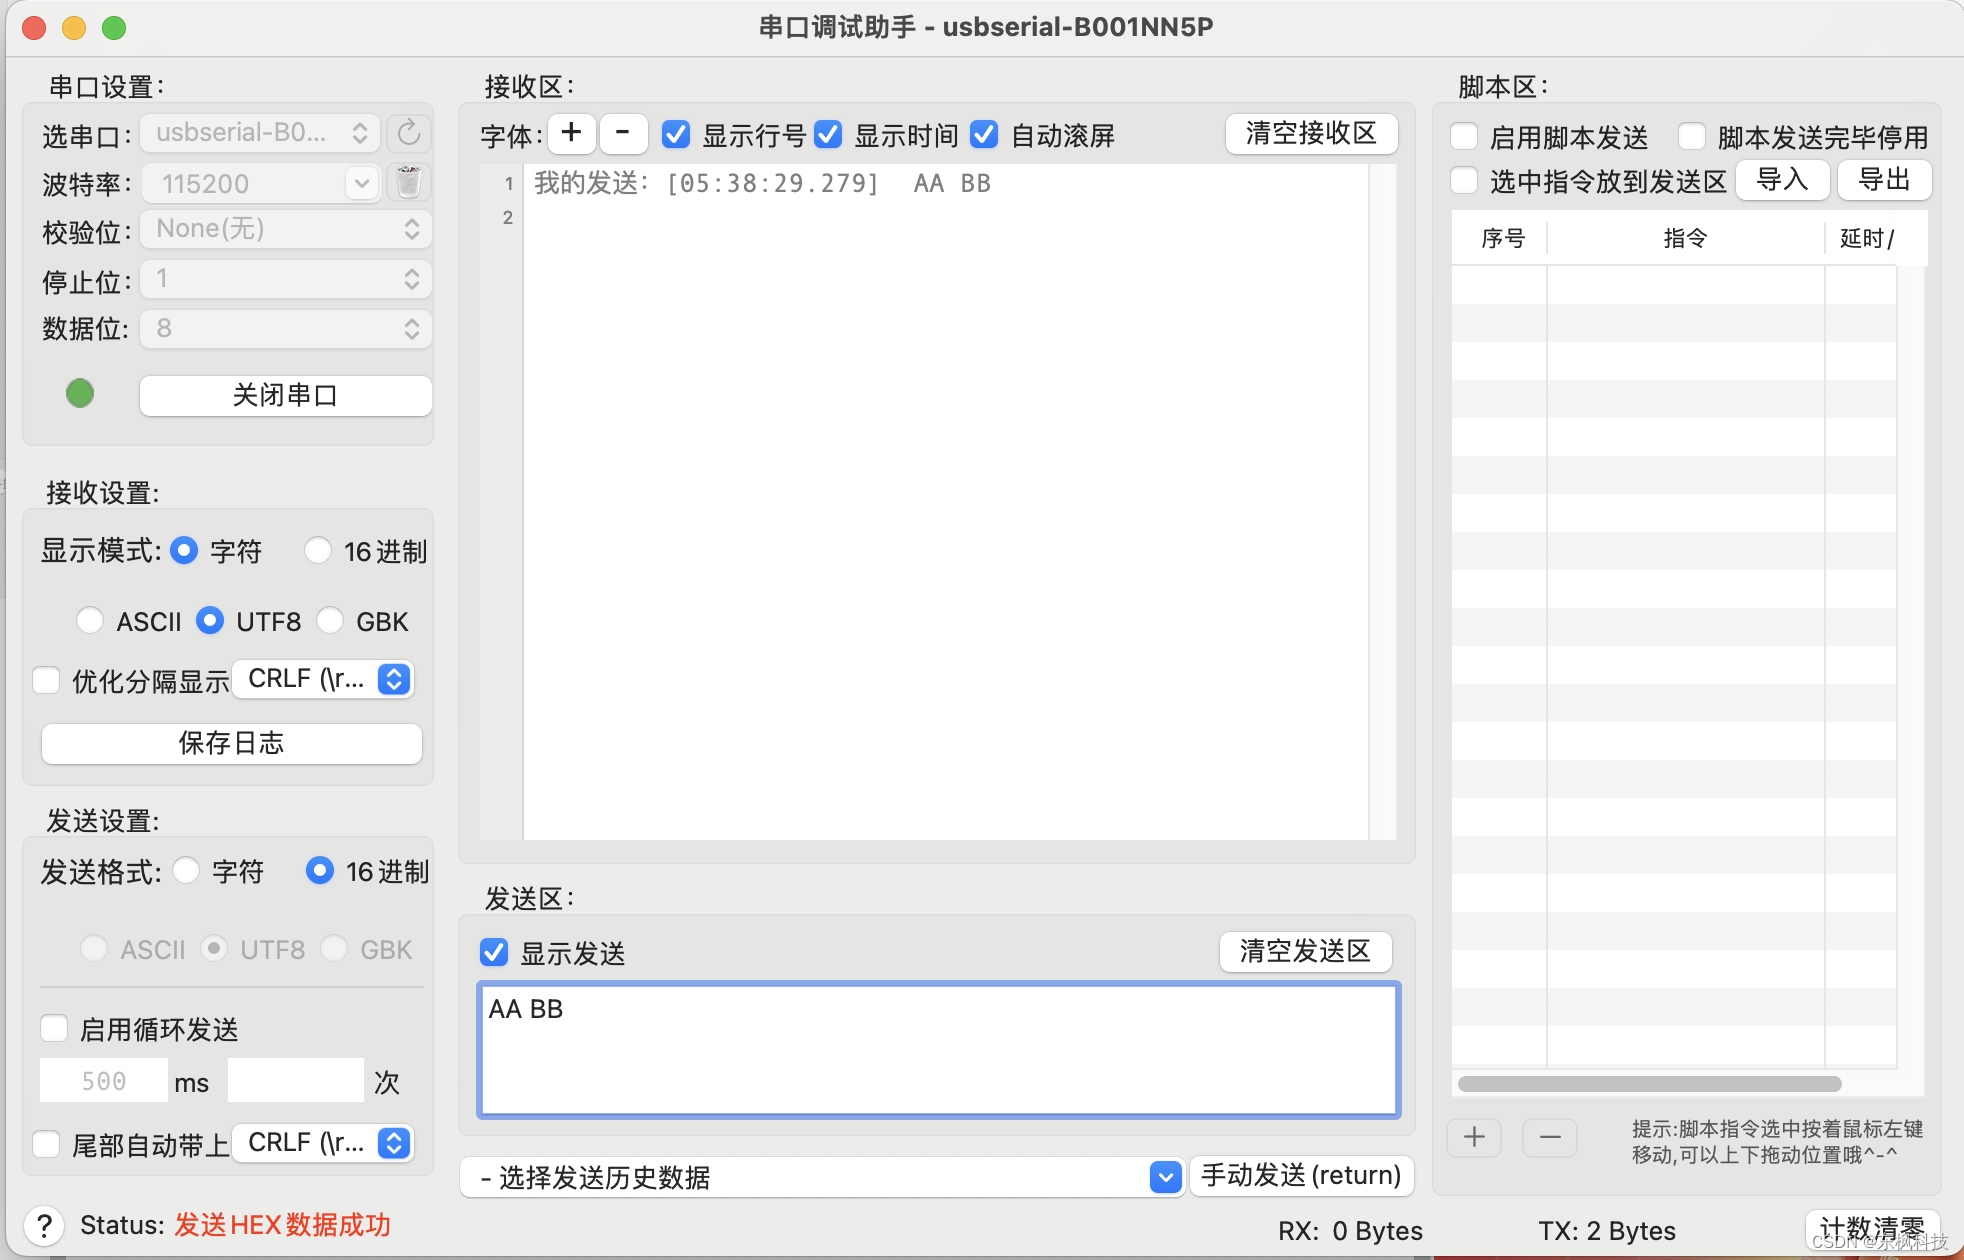Image resolution: width=1964 pixels, height=1260 pixels.
Task: Click the trash icon beside baud rate
Action: 408,182
